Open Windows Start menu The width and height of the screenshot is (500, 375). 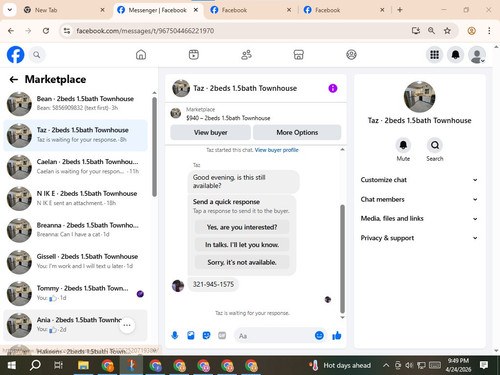coord(12,366)
